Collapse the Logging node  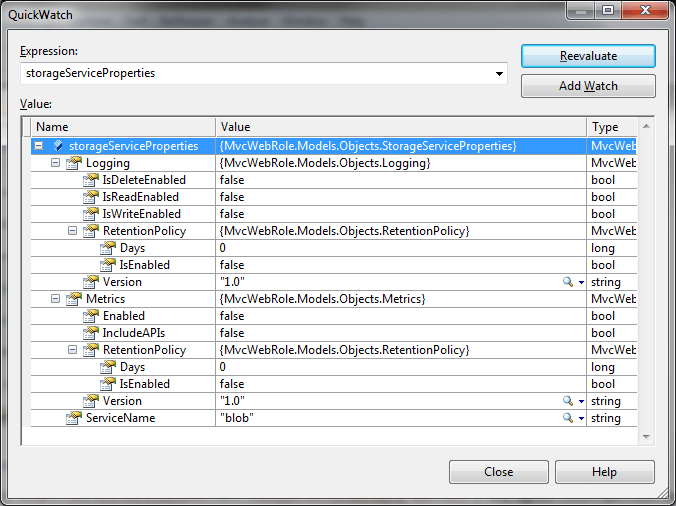tap(55, 163)
